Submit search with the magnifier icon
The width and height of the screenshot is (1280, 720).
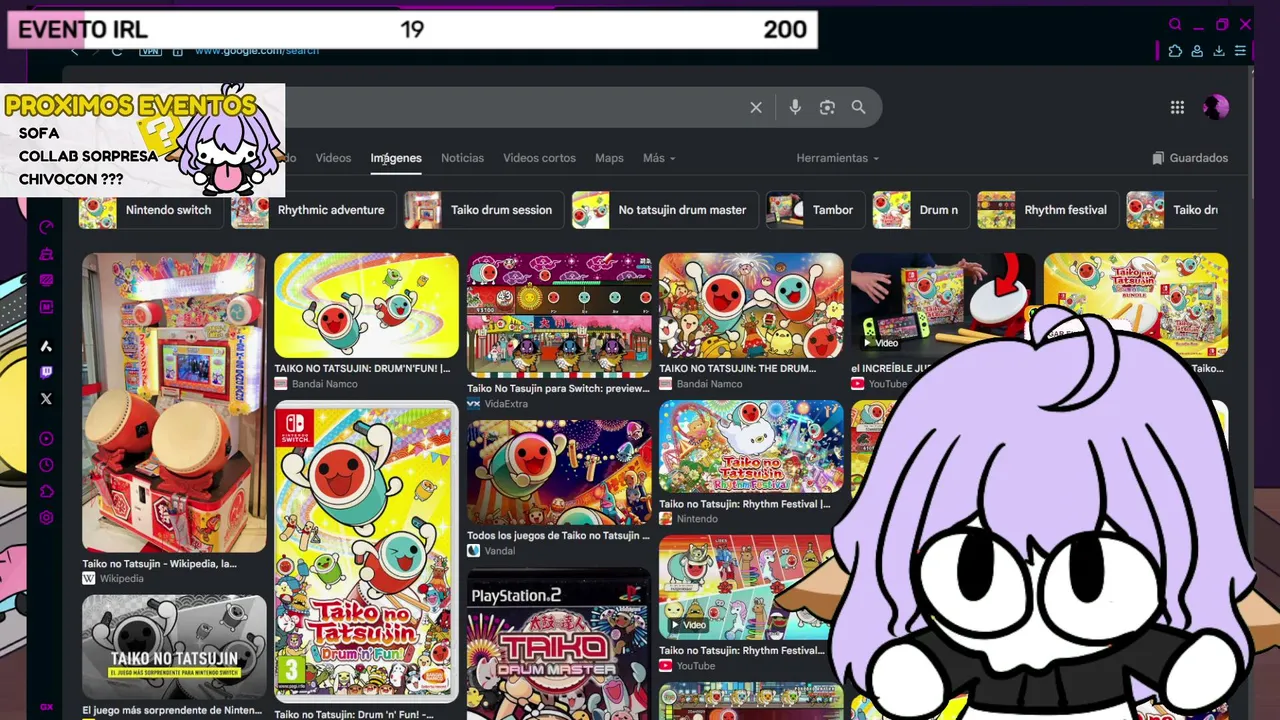(858, 107)
